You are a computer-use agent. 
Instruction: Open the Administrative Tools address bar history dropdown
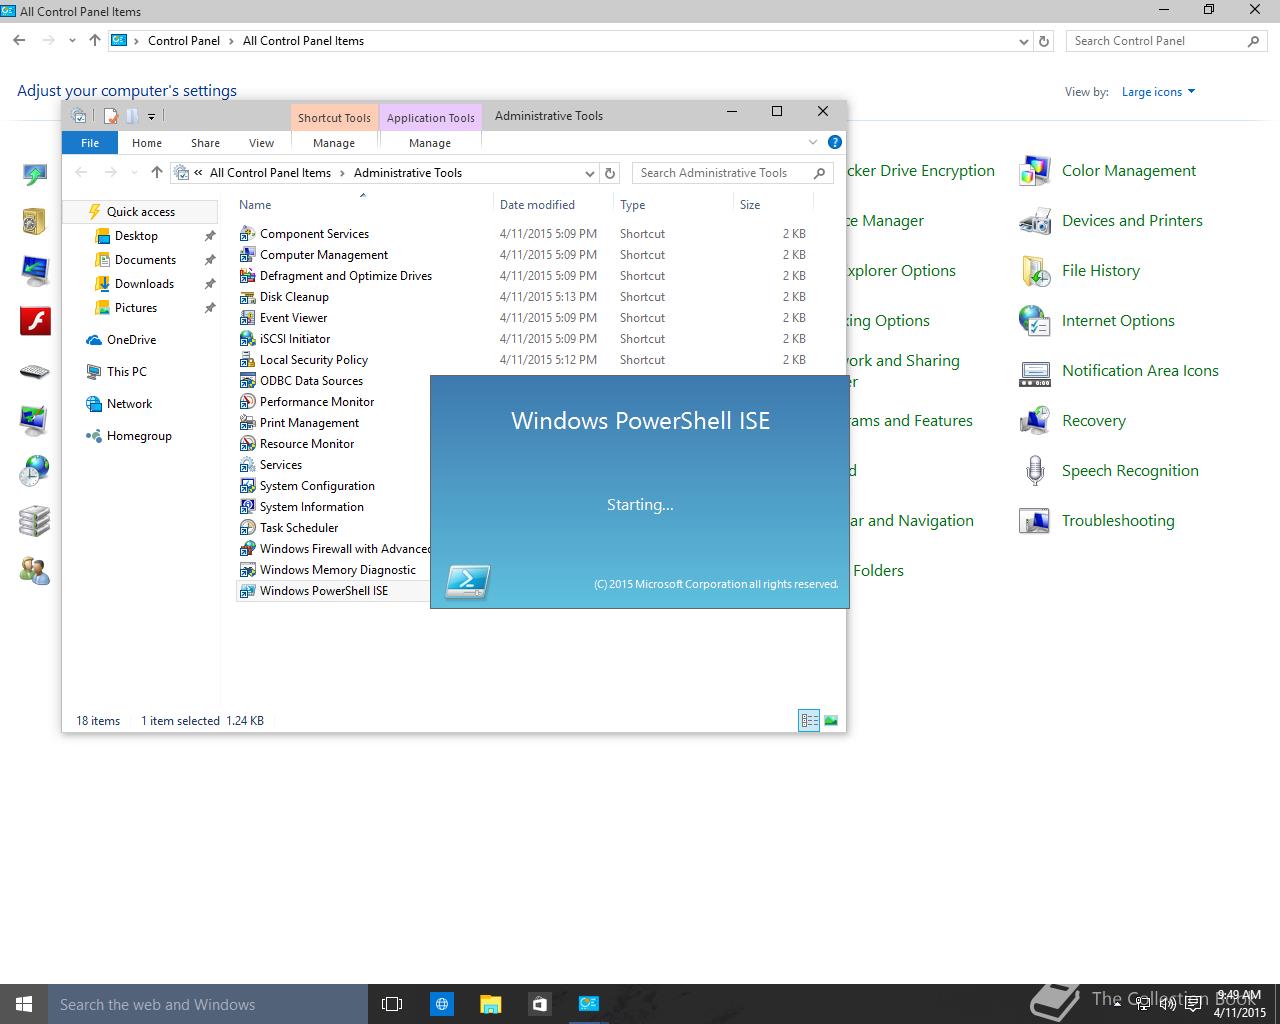590,173
